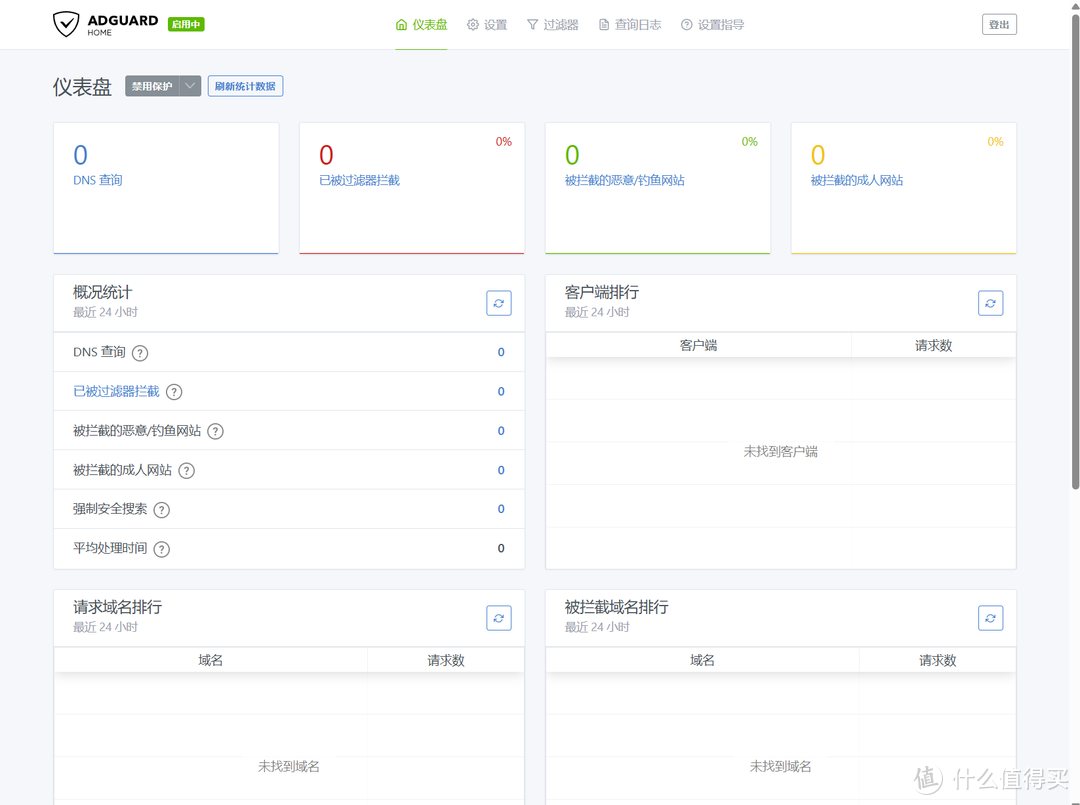Refresh the 请求域名排行 panel
This screenshot has height=805, width=1080.
[x=498, y=618]
